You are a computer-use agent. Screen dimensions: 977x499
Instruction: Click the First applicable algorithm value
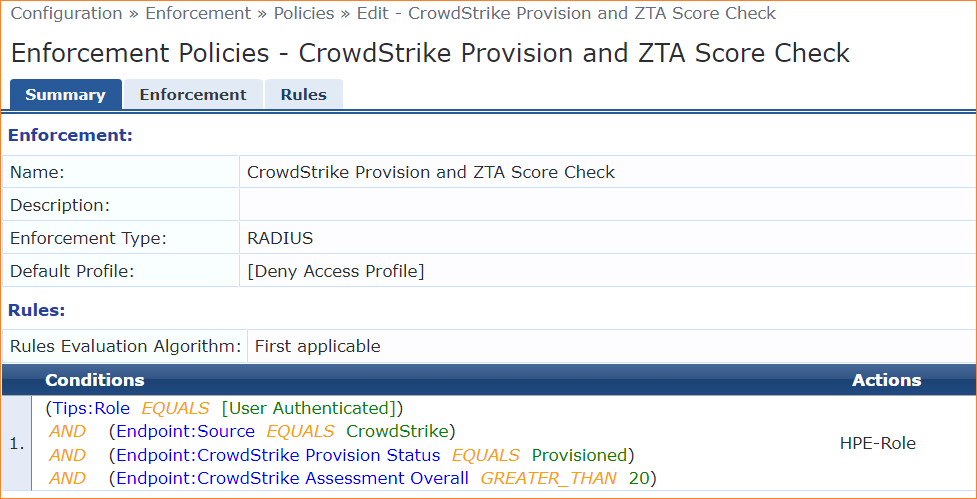coord(318,346)
